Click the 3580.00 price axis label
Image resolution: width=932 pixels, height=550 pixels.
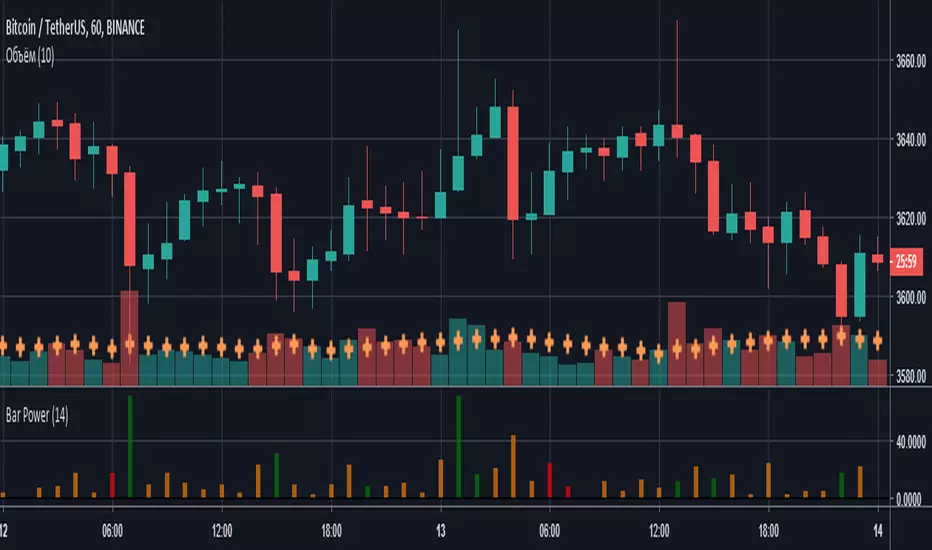(908, 377)
